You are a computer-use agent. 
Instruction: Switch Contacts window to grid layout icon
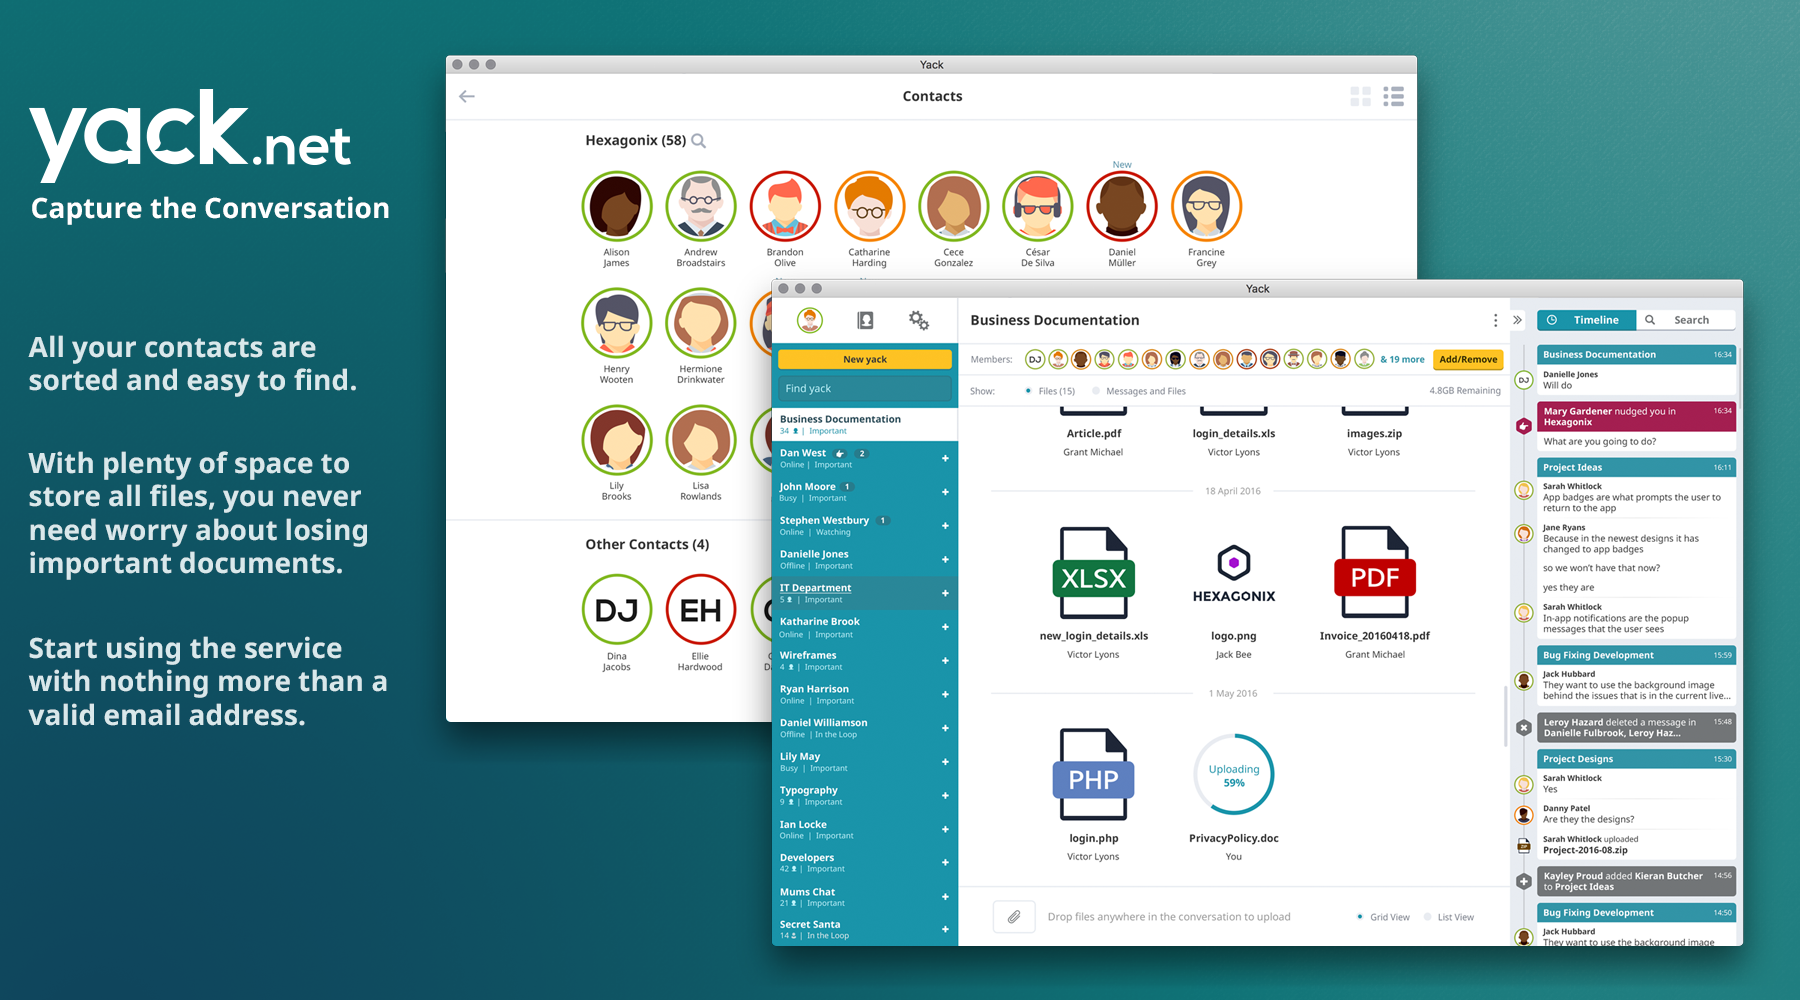[1360, 96]
